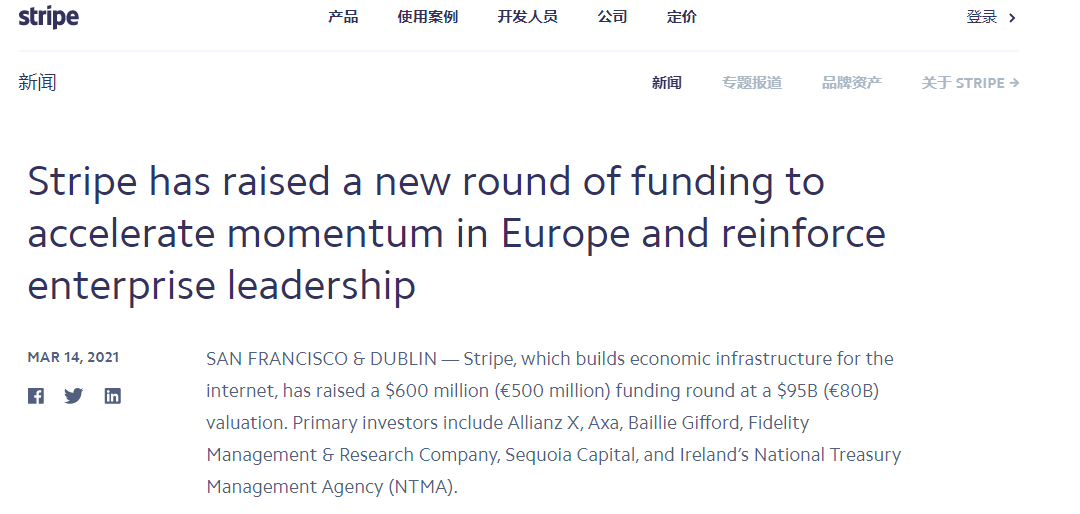This screenshot has width=1080, height=514.
Task: Open the 品牌资产 tab
Action: click(852, 83)
